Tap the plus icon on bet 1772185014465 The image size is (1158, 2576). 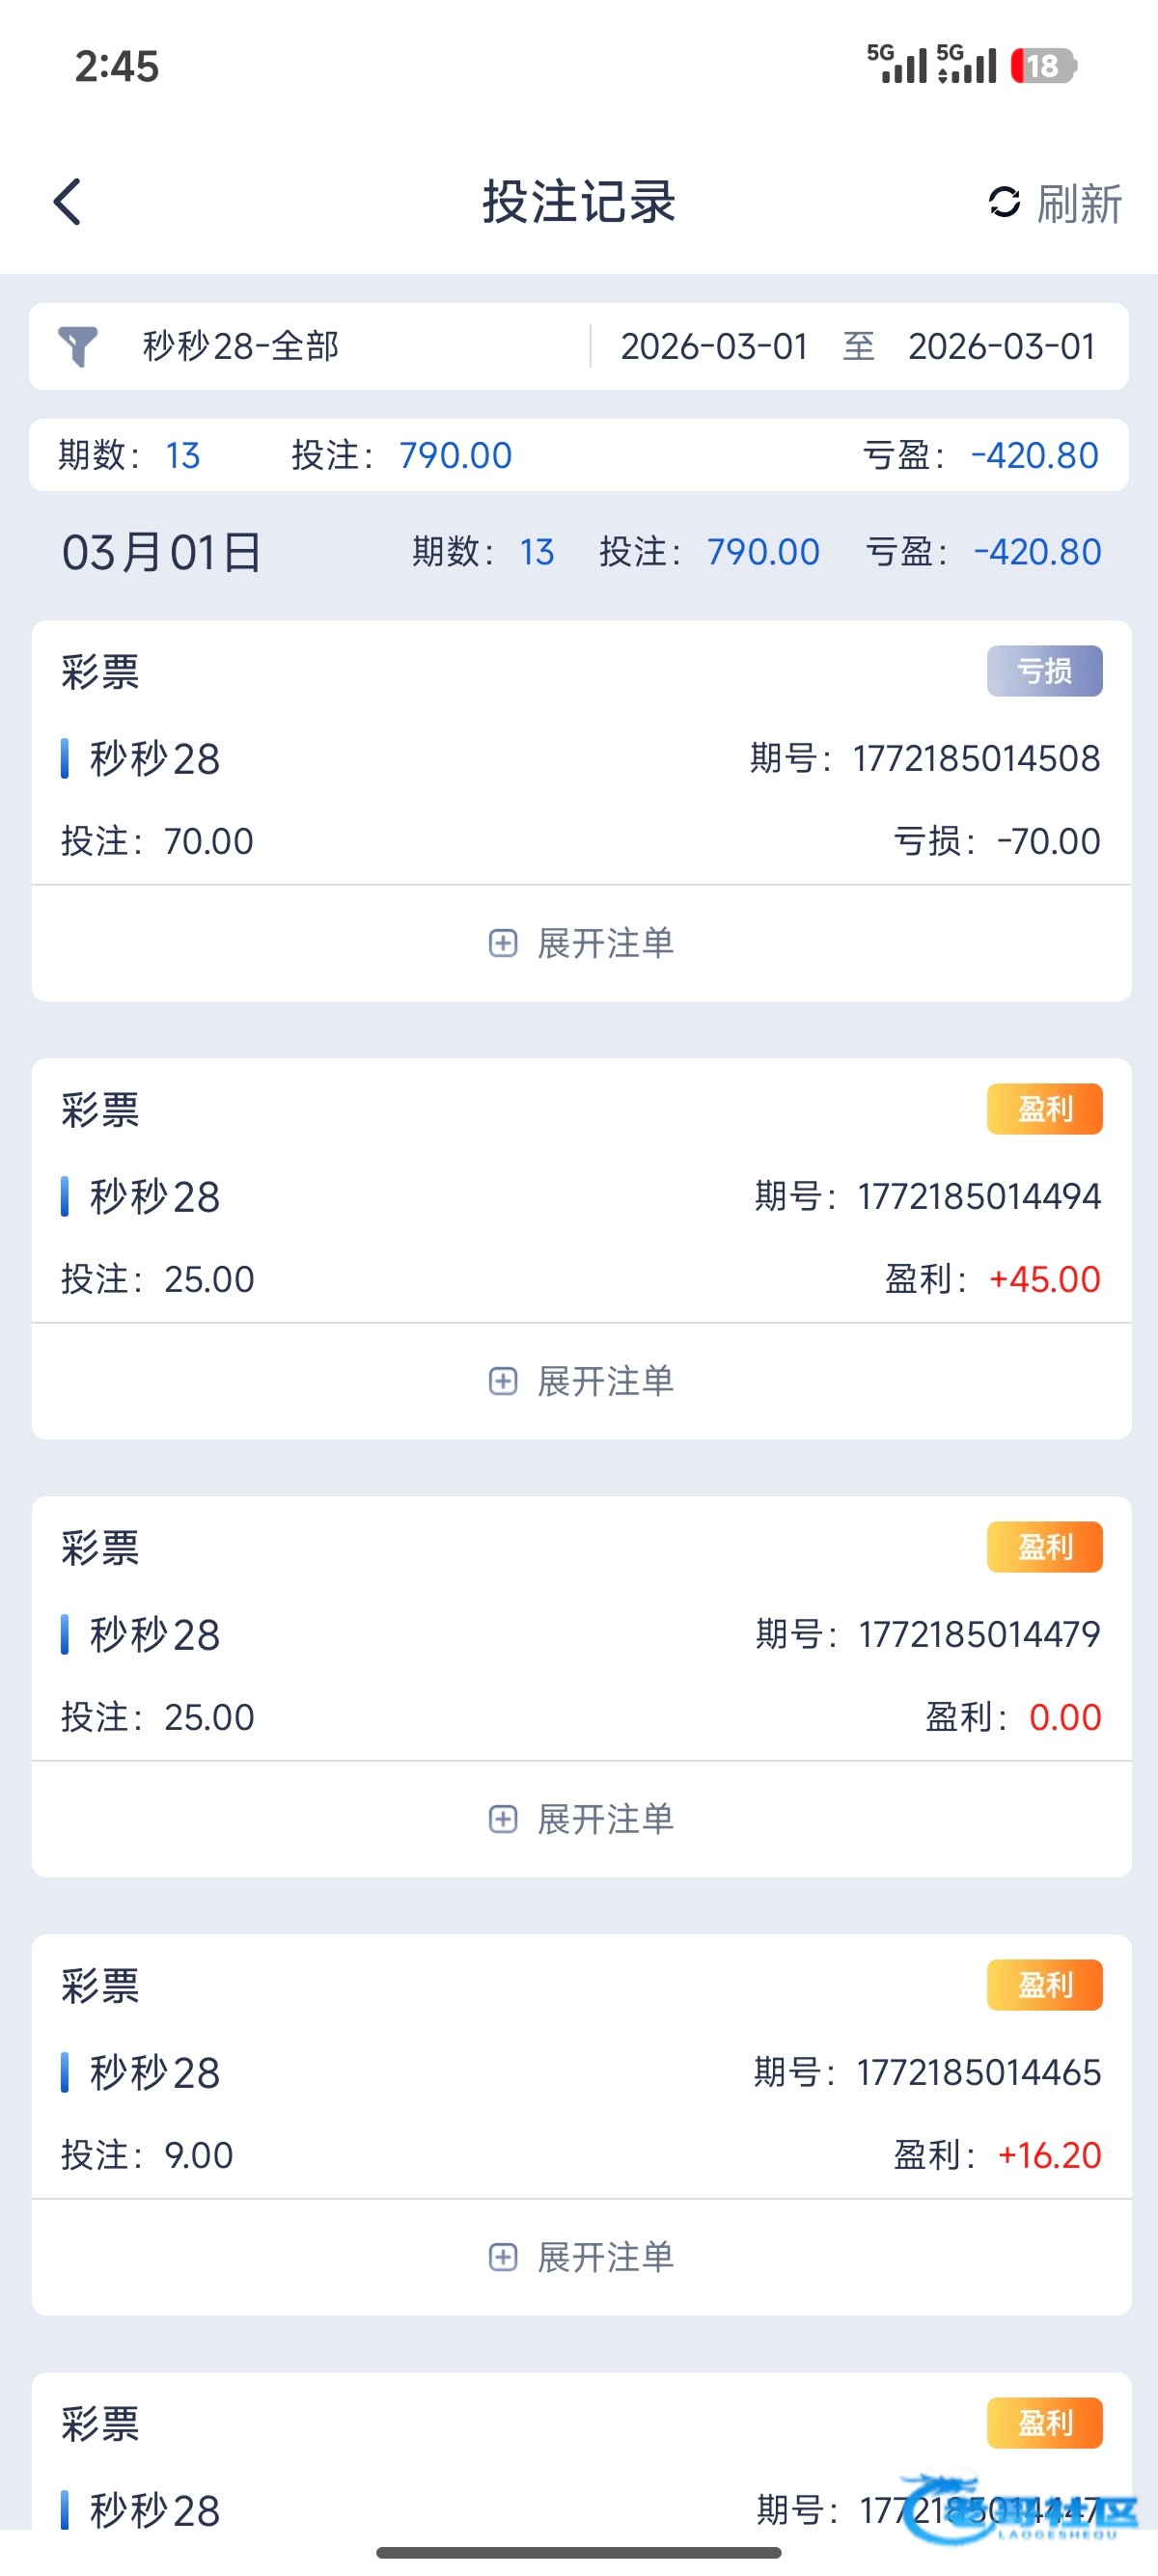tap(503, 2257)
